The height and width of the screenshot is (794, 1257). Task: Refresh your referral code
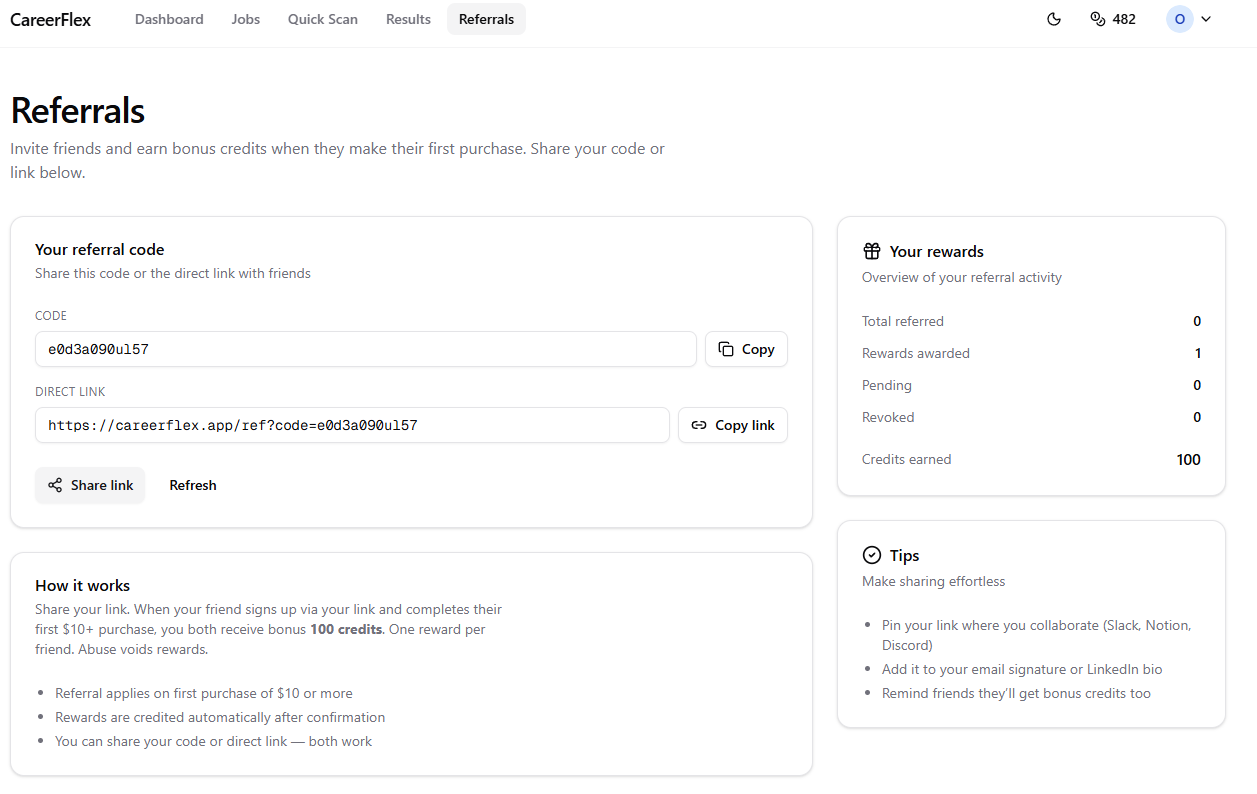pyautogui.click(x=192, y=485)
